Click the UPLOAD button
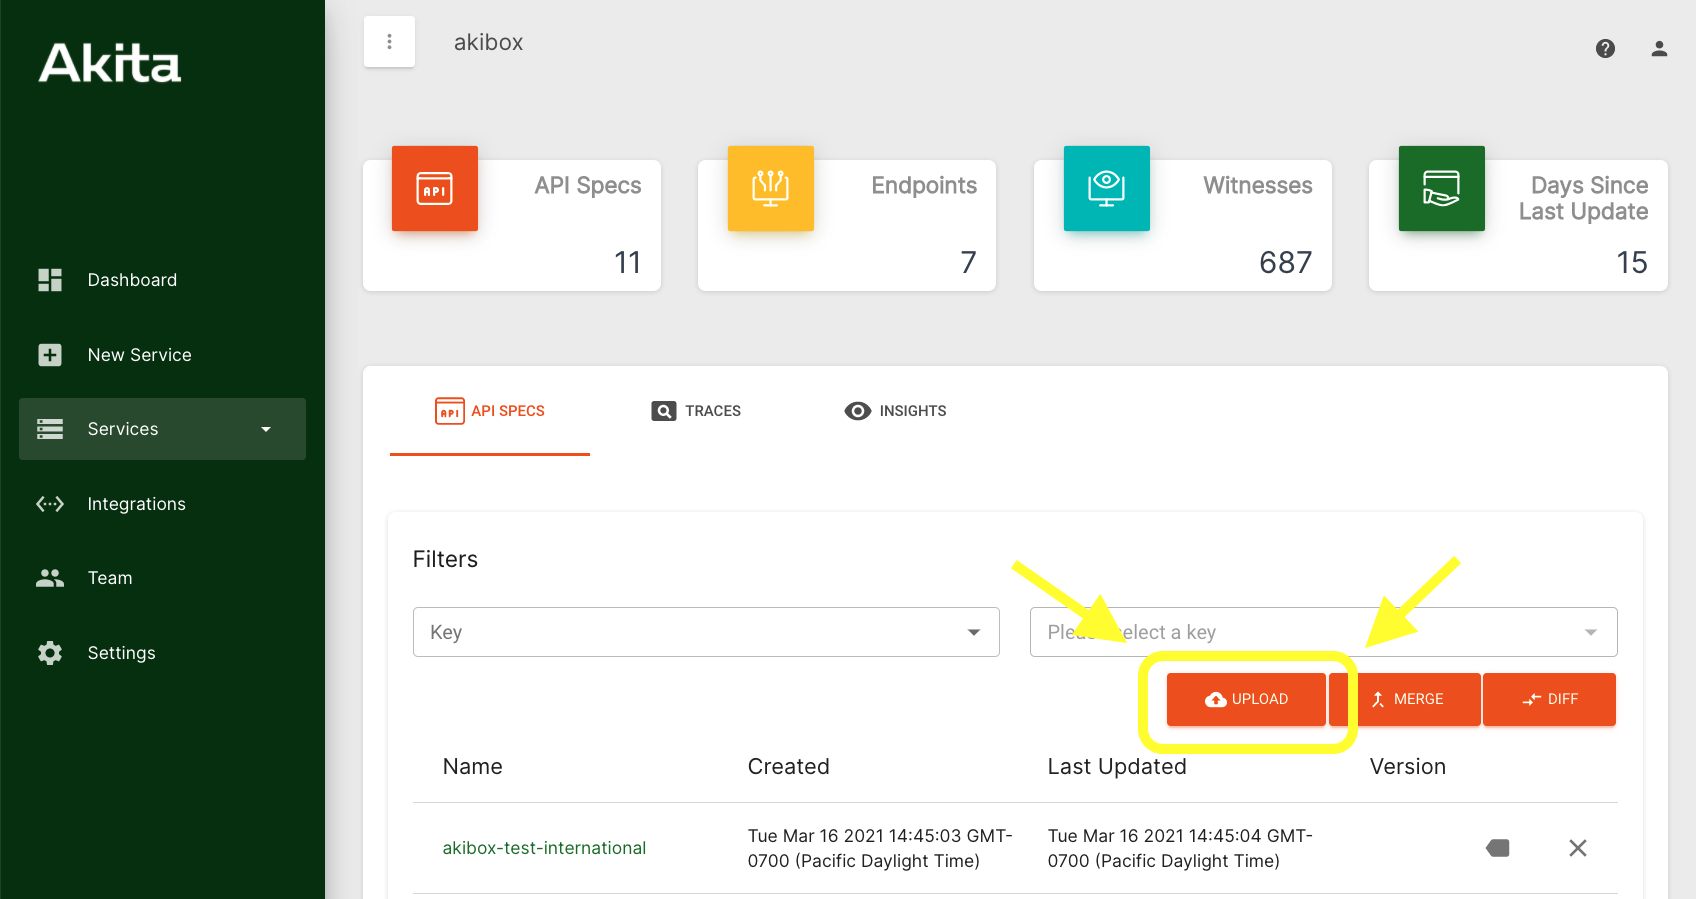 pyautogui.click(x=1246, y=699)
